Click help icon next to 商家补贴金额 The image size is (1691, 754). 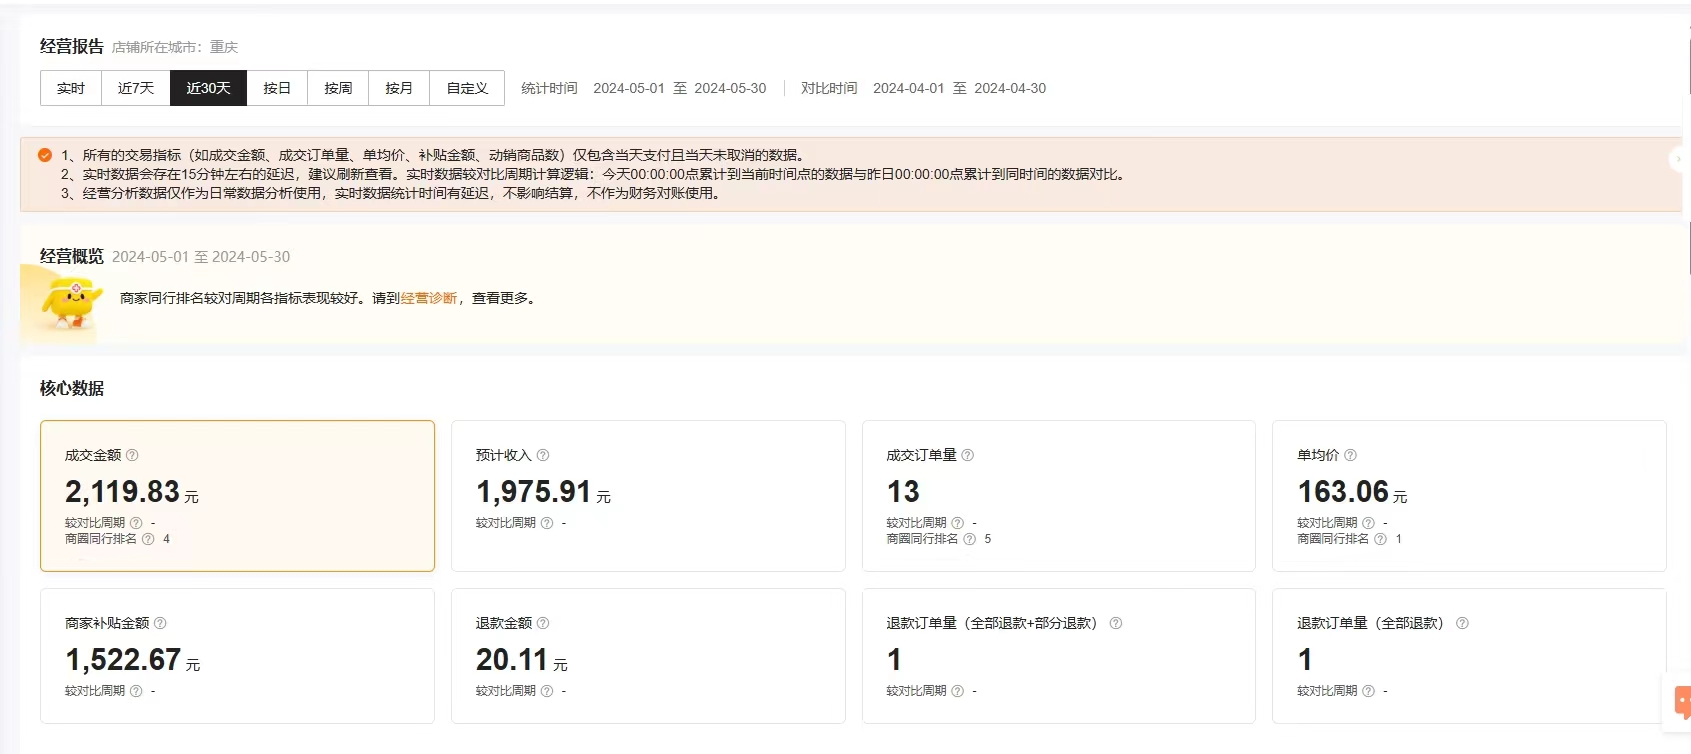click(x=160, y=623)
